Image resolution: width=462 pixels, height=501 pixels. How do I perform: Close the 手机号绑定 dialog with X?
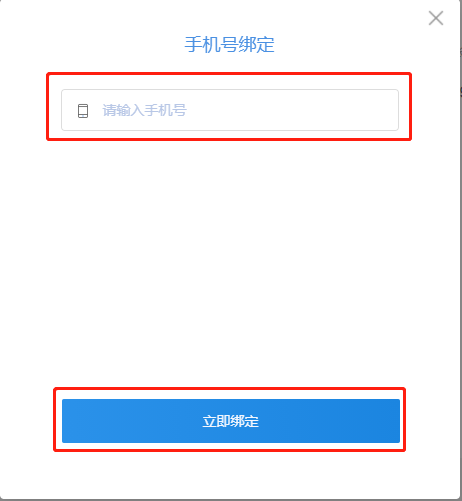(x=436, y=18)
